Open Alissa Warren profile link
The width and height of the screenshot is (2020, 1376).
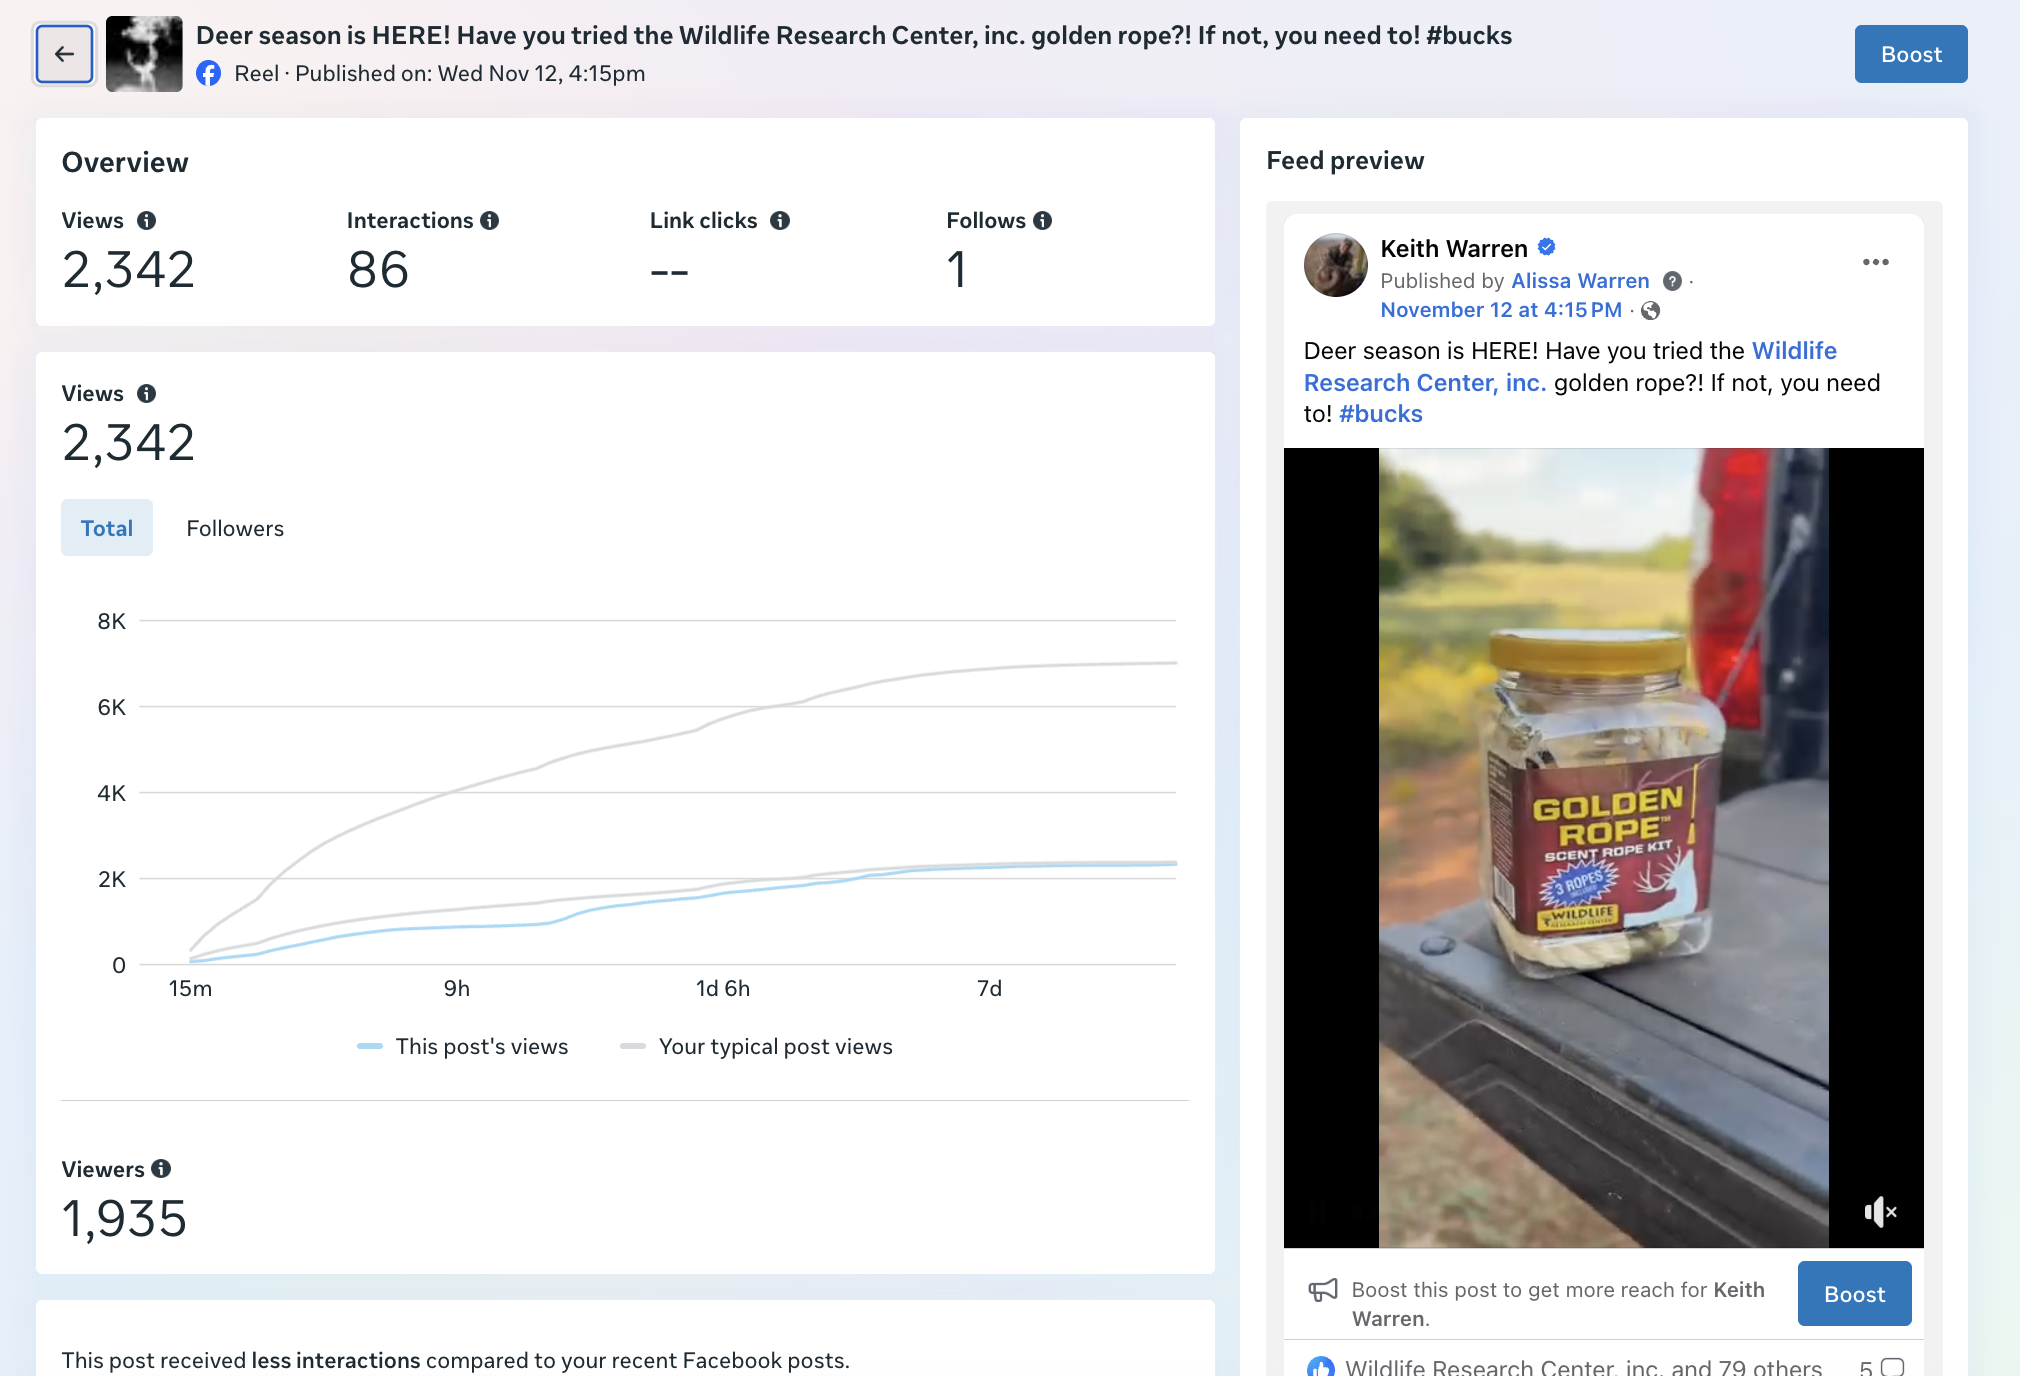tap(1580, 281)
